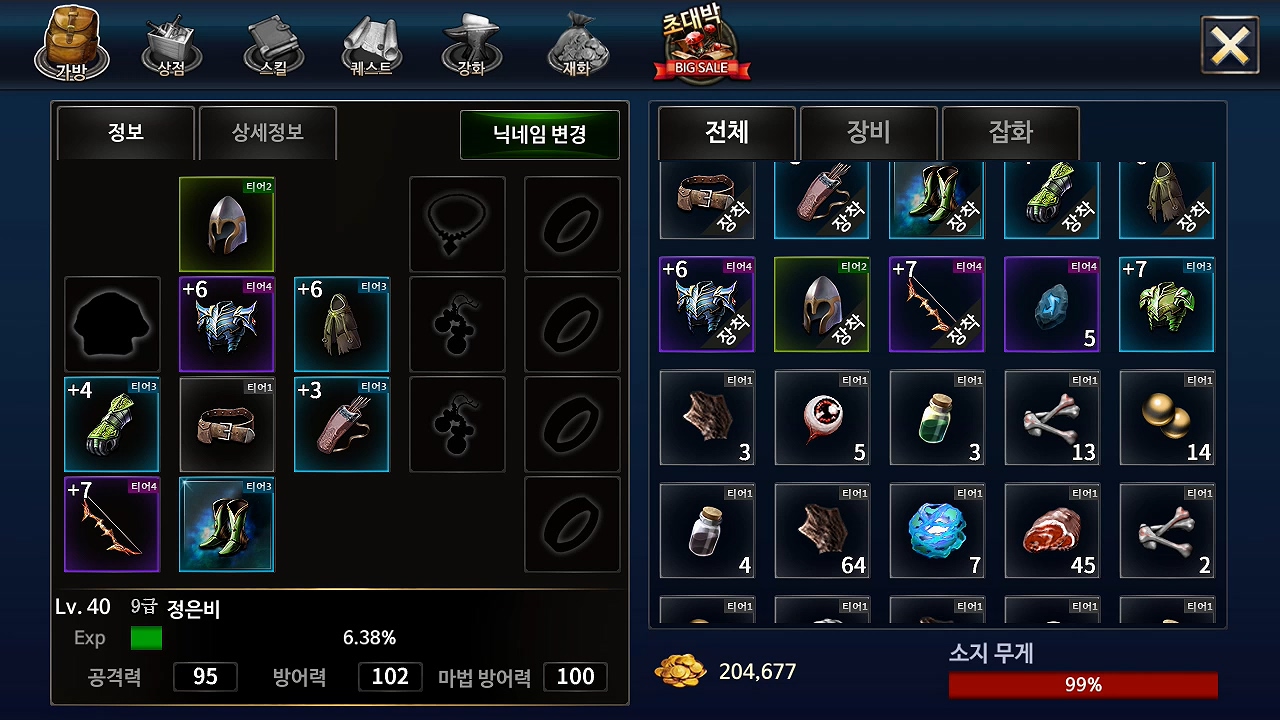The width and height of the screenshot is (1280, 720).
Task: Switch to the 잡화 inventory tab
Action: click(1011, 133)
